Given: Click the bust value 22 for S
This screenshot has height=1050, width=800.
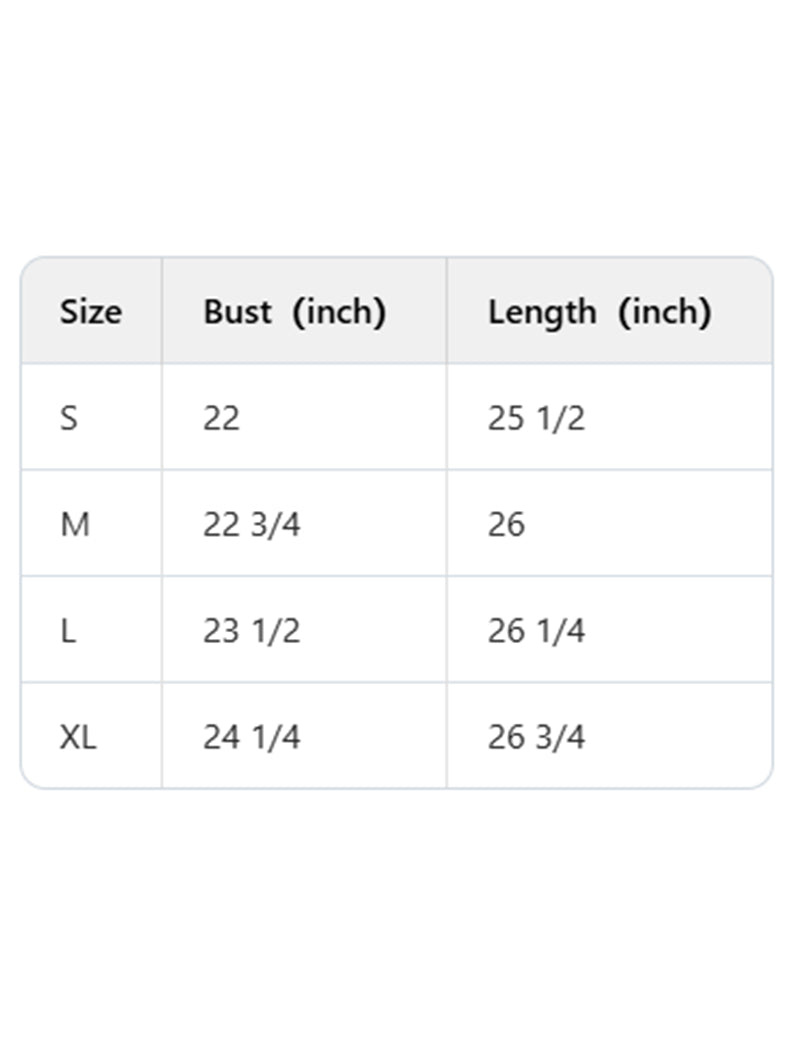Looking at the screenshot, I should click(221, 418).
